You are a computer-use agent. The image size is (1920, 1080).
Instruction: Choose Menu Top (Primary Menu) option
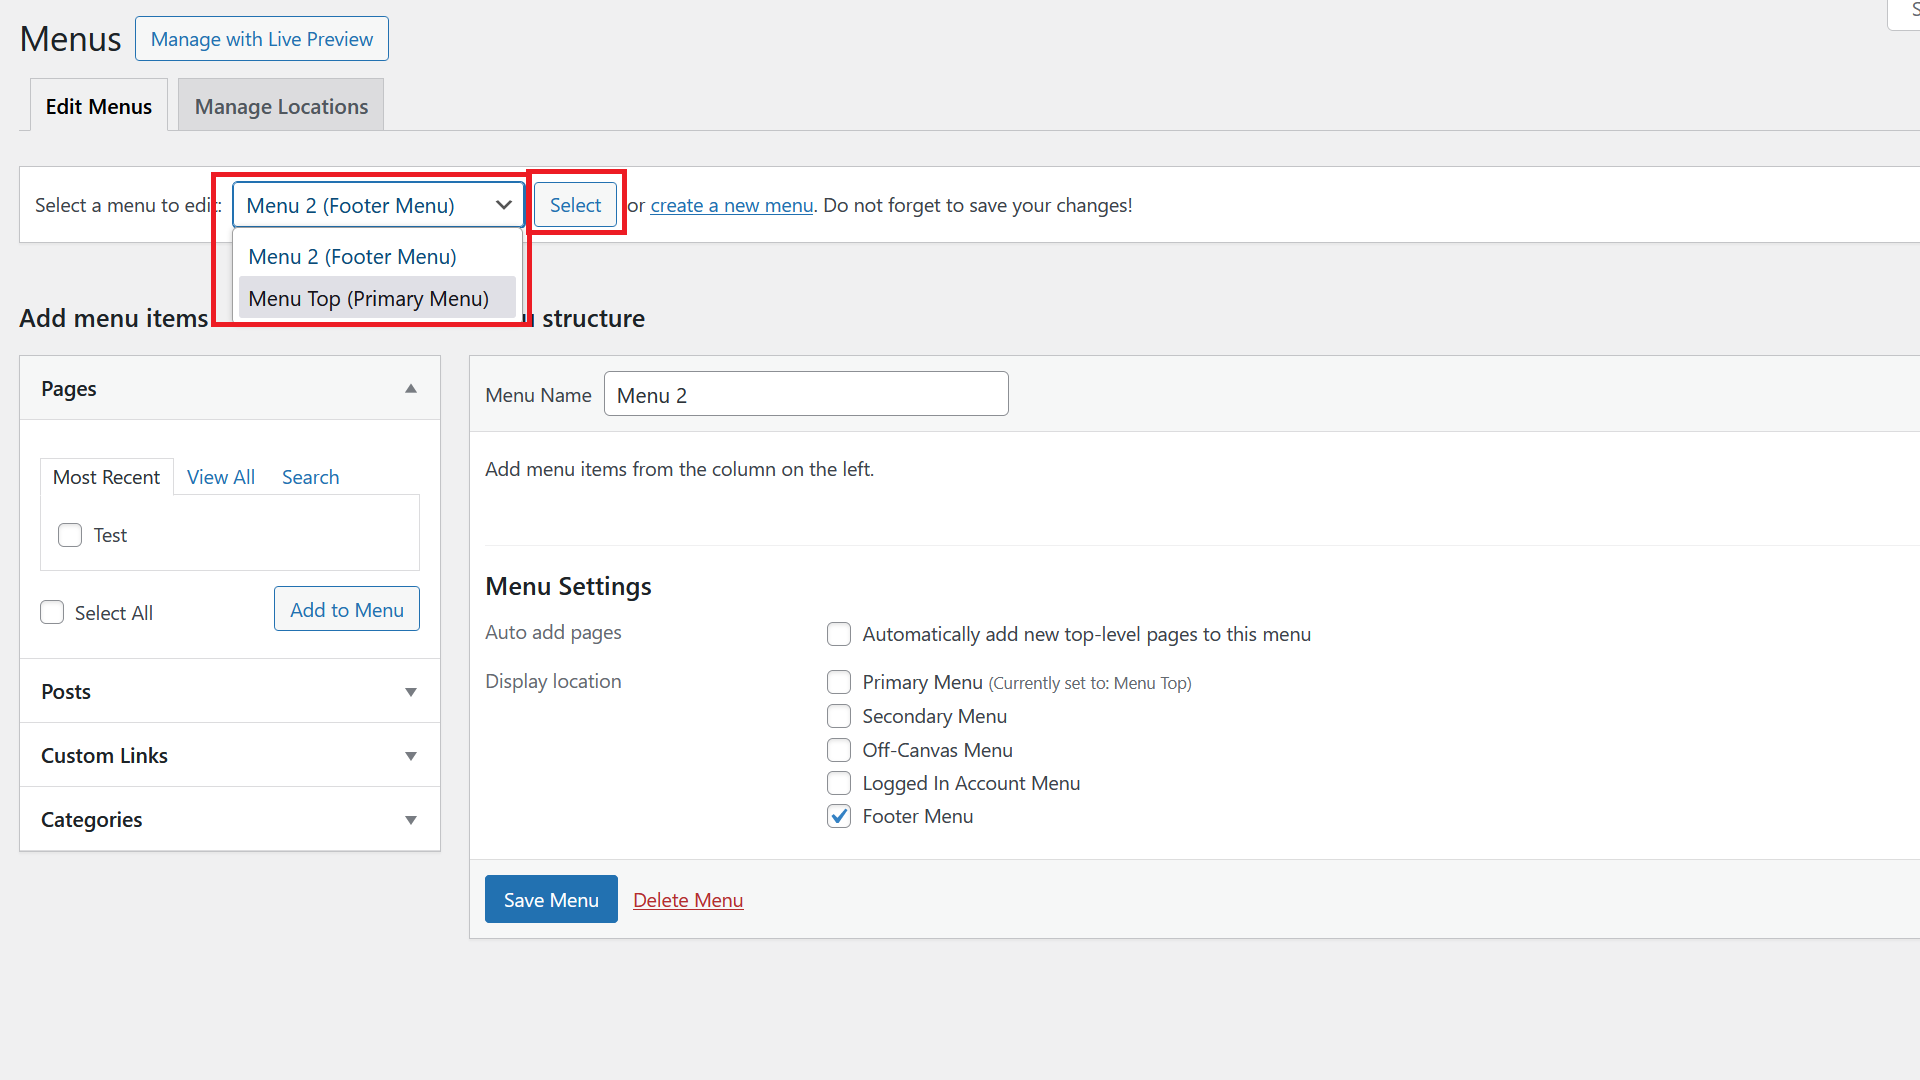377,299
